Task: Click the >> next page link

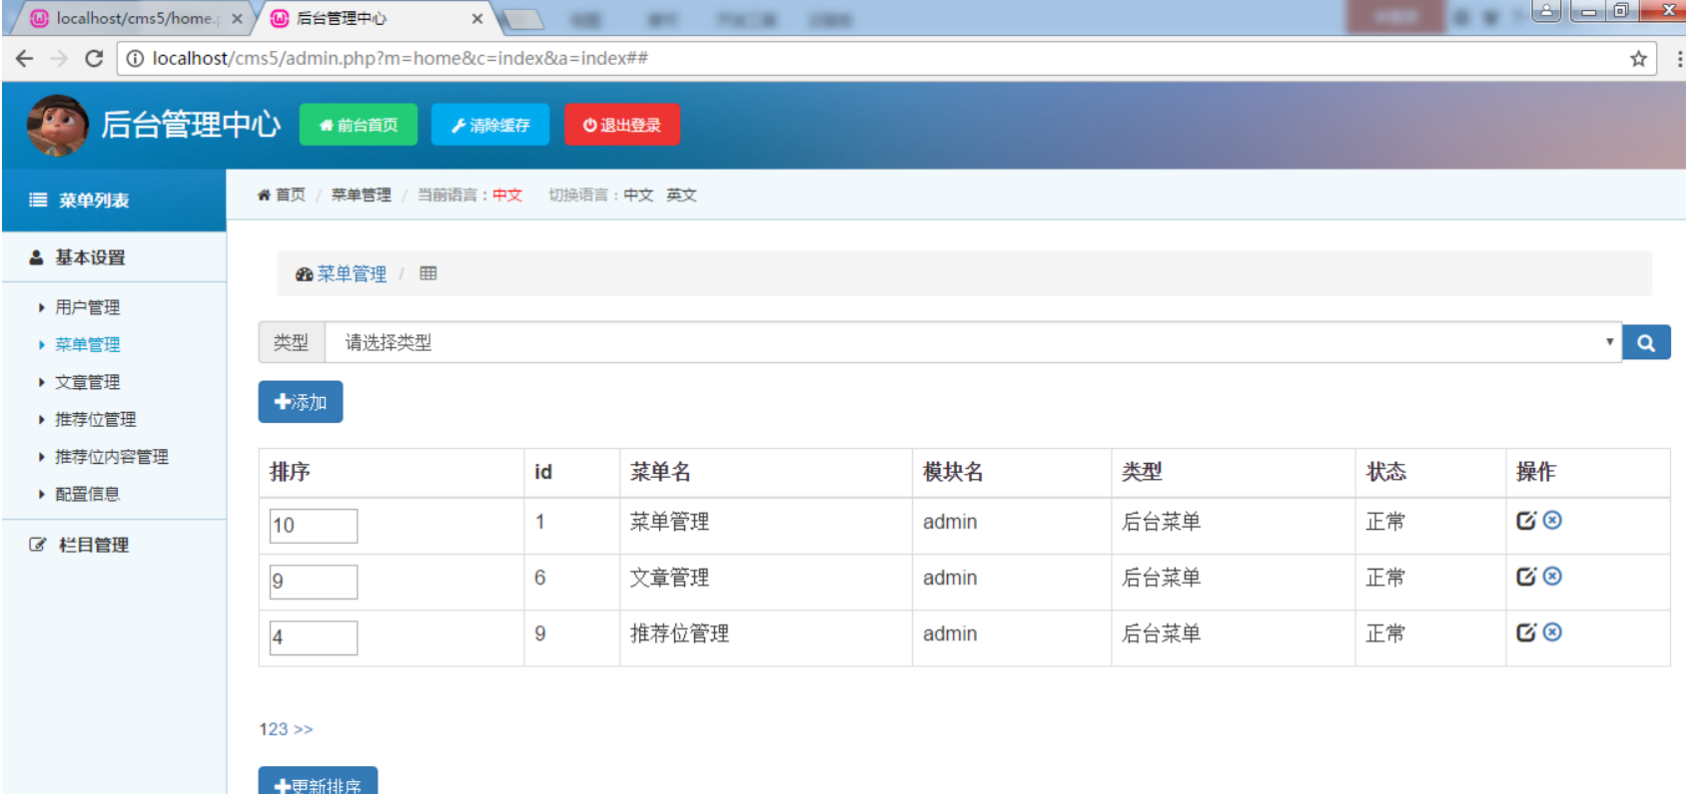Action: pos(303,729)
